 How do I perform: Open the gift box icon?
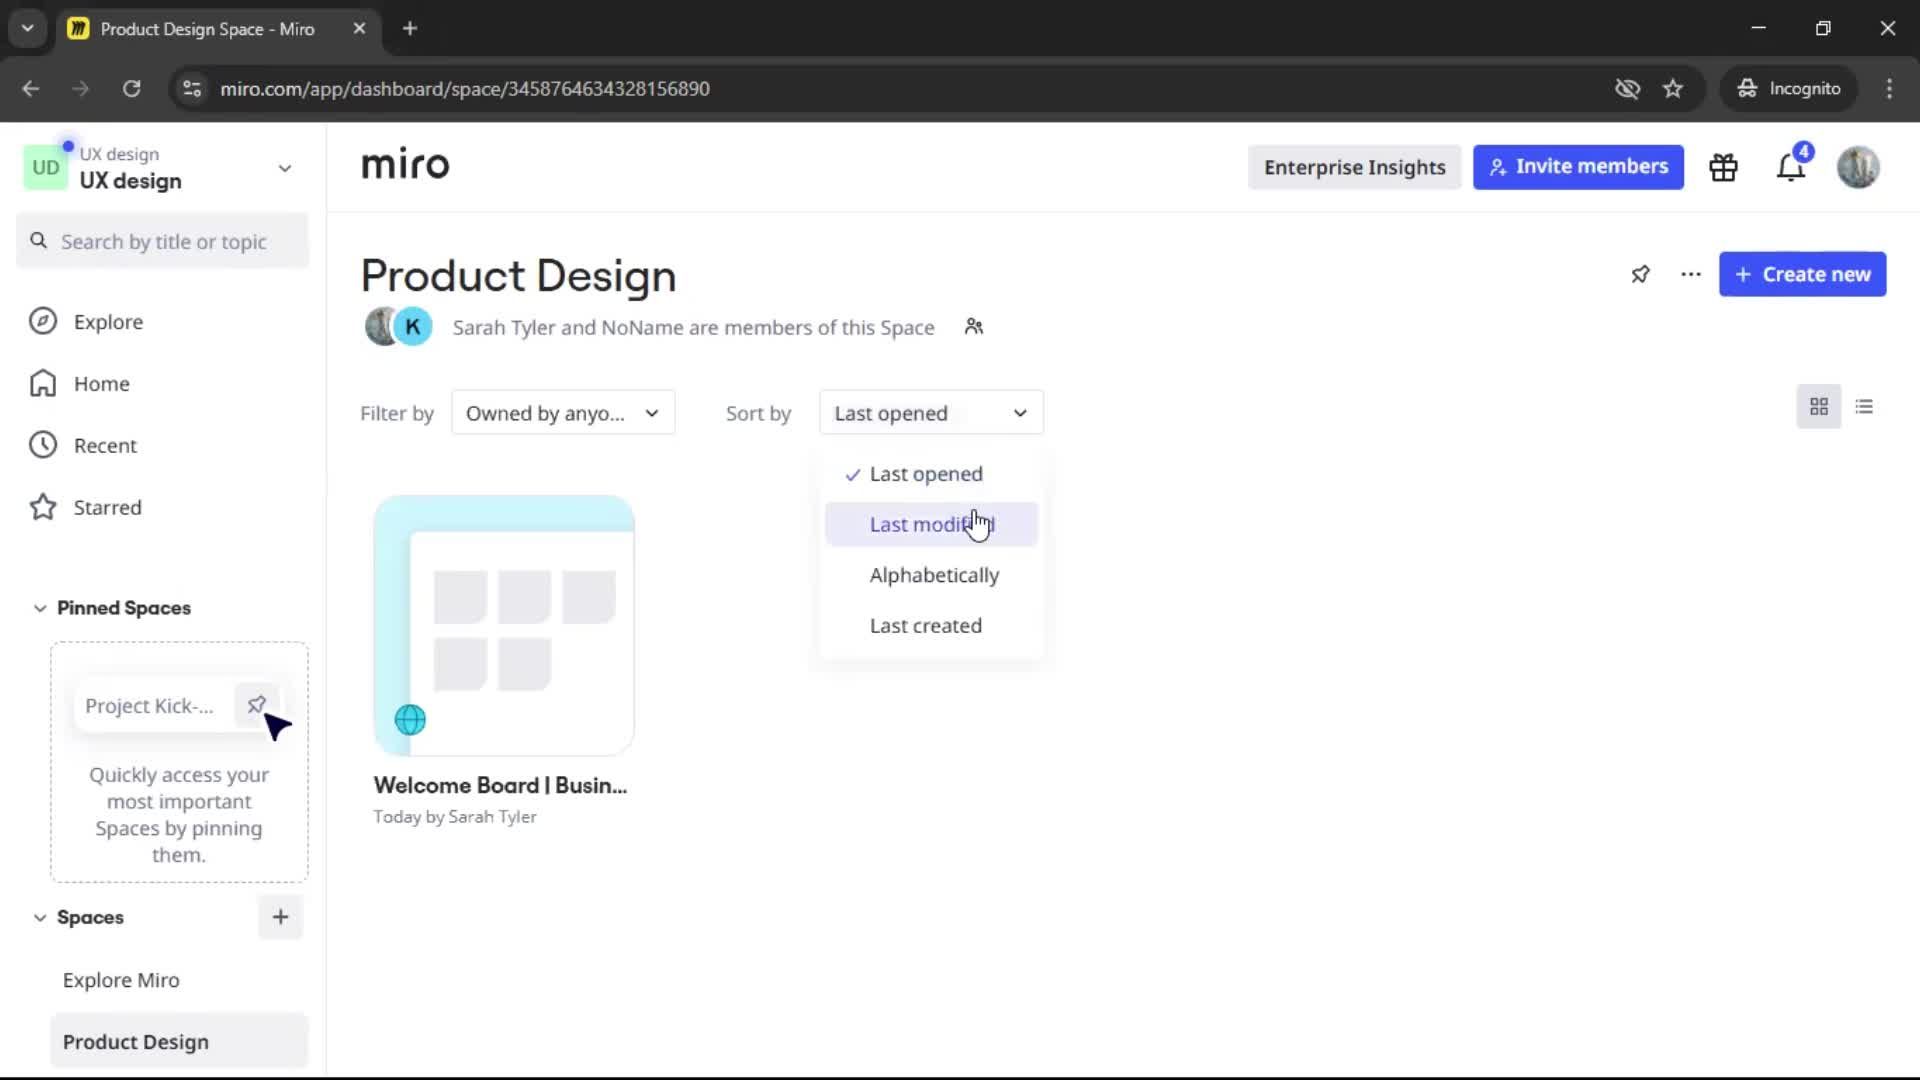(x=1723, y=167)
